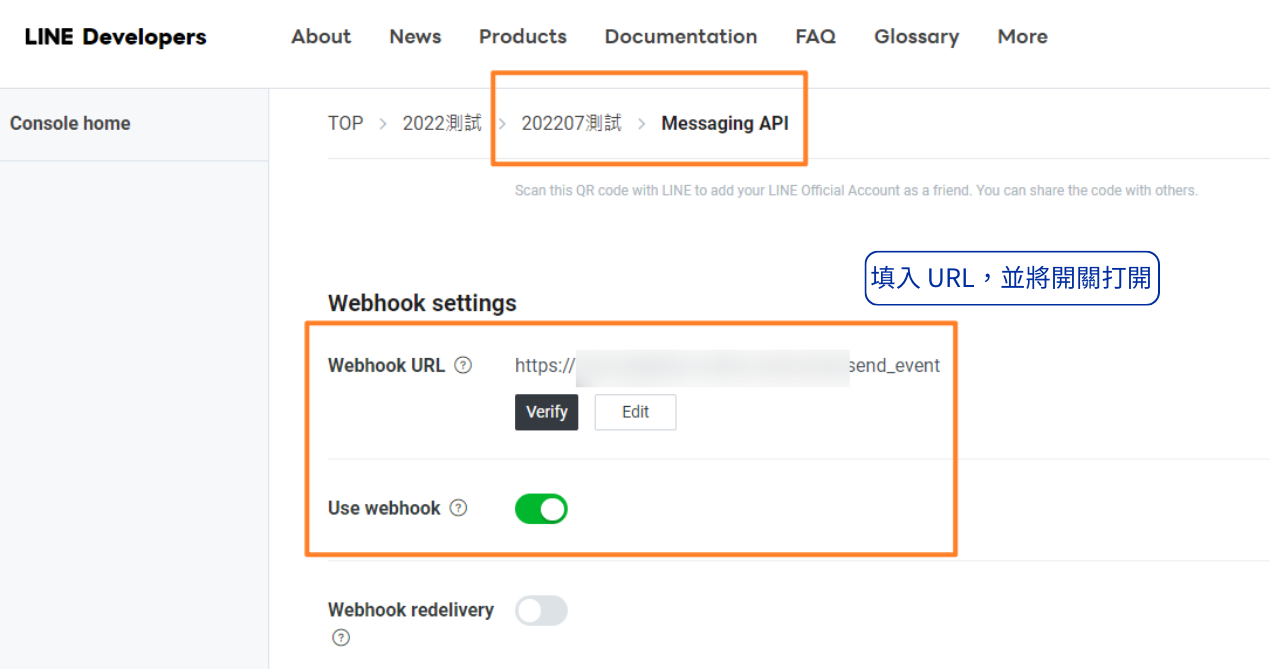The width and height of the screenshot is (1270, 670).
Task: Go to Console home in sidebar
Action: [x=70, y=124]
